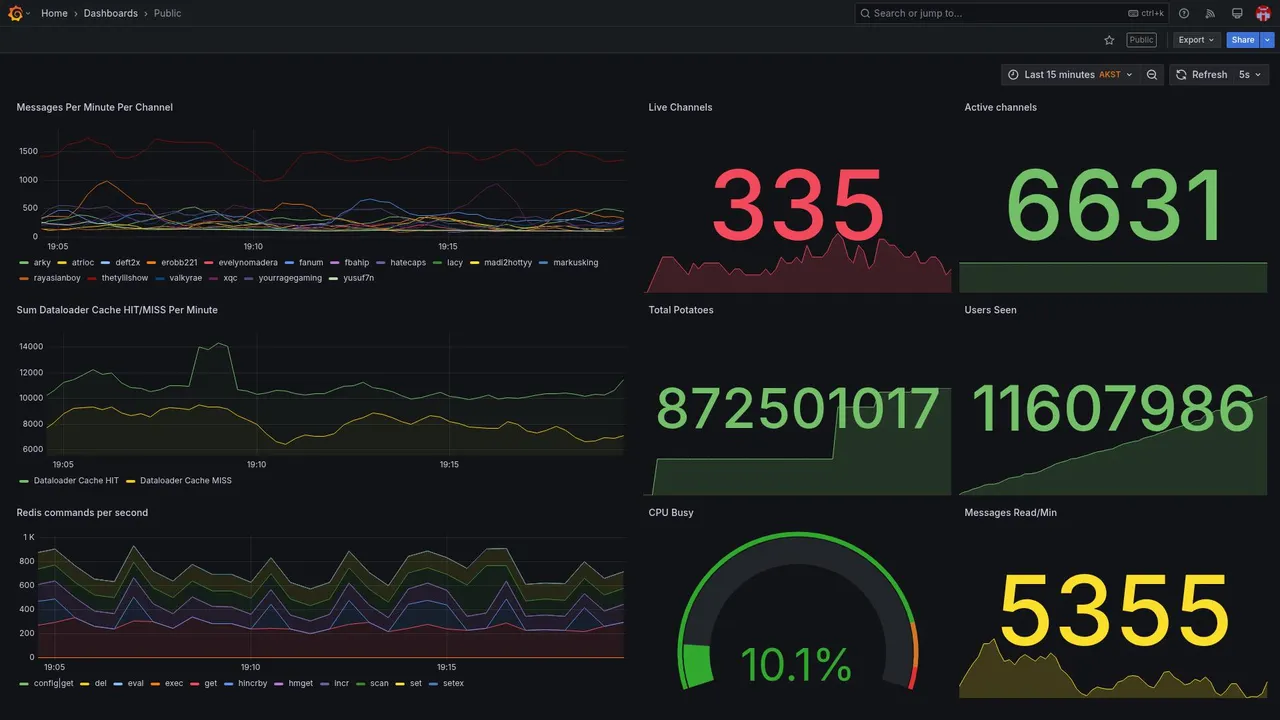
Task: Open the Grafana logo menu
Action: 16,13
